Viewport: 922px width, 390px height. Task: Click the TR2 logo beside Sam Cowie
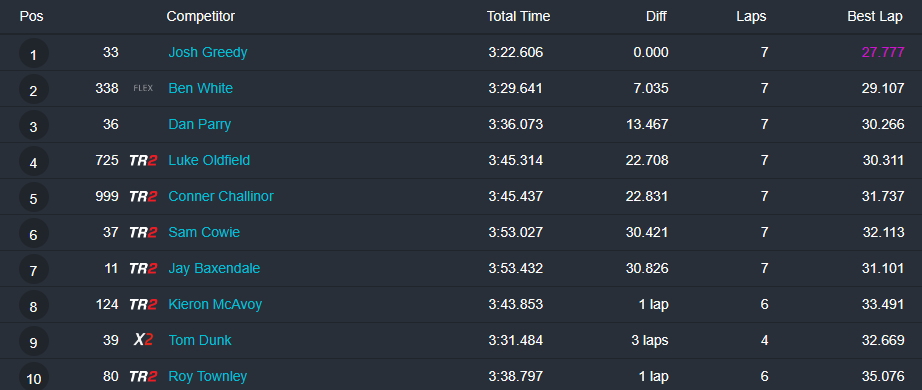143,232
